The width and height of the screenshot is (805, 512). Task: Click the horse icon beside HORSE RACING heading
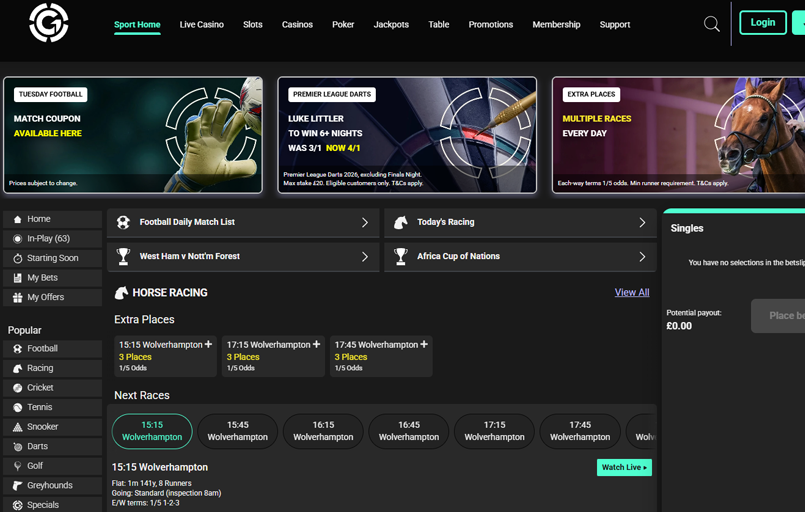point(121,293)
